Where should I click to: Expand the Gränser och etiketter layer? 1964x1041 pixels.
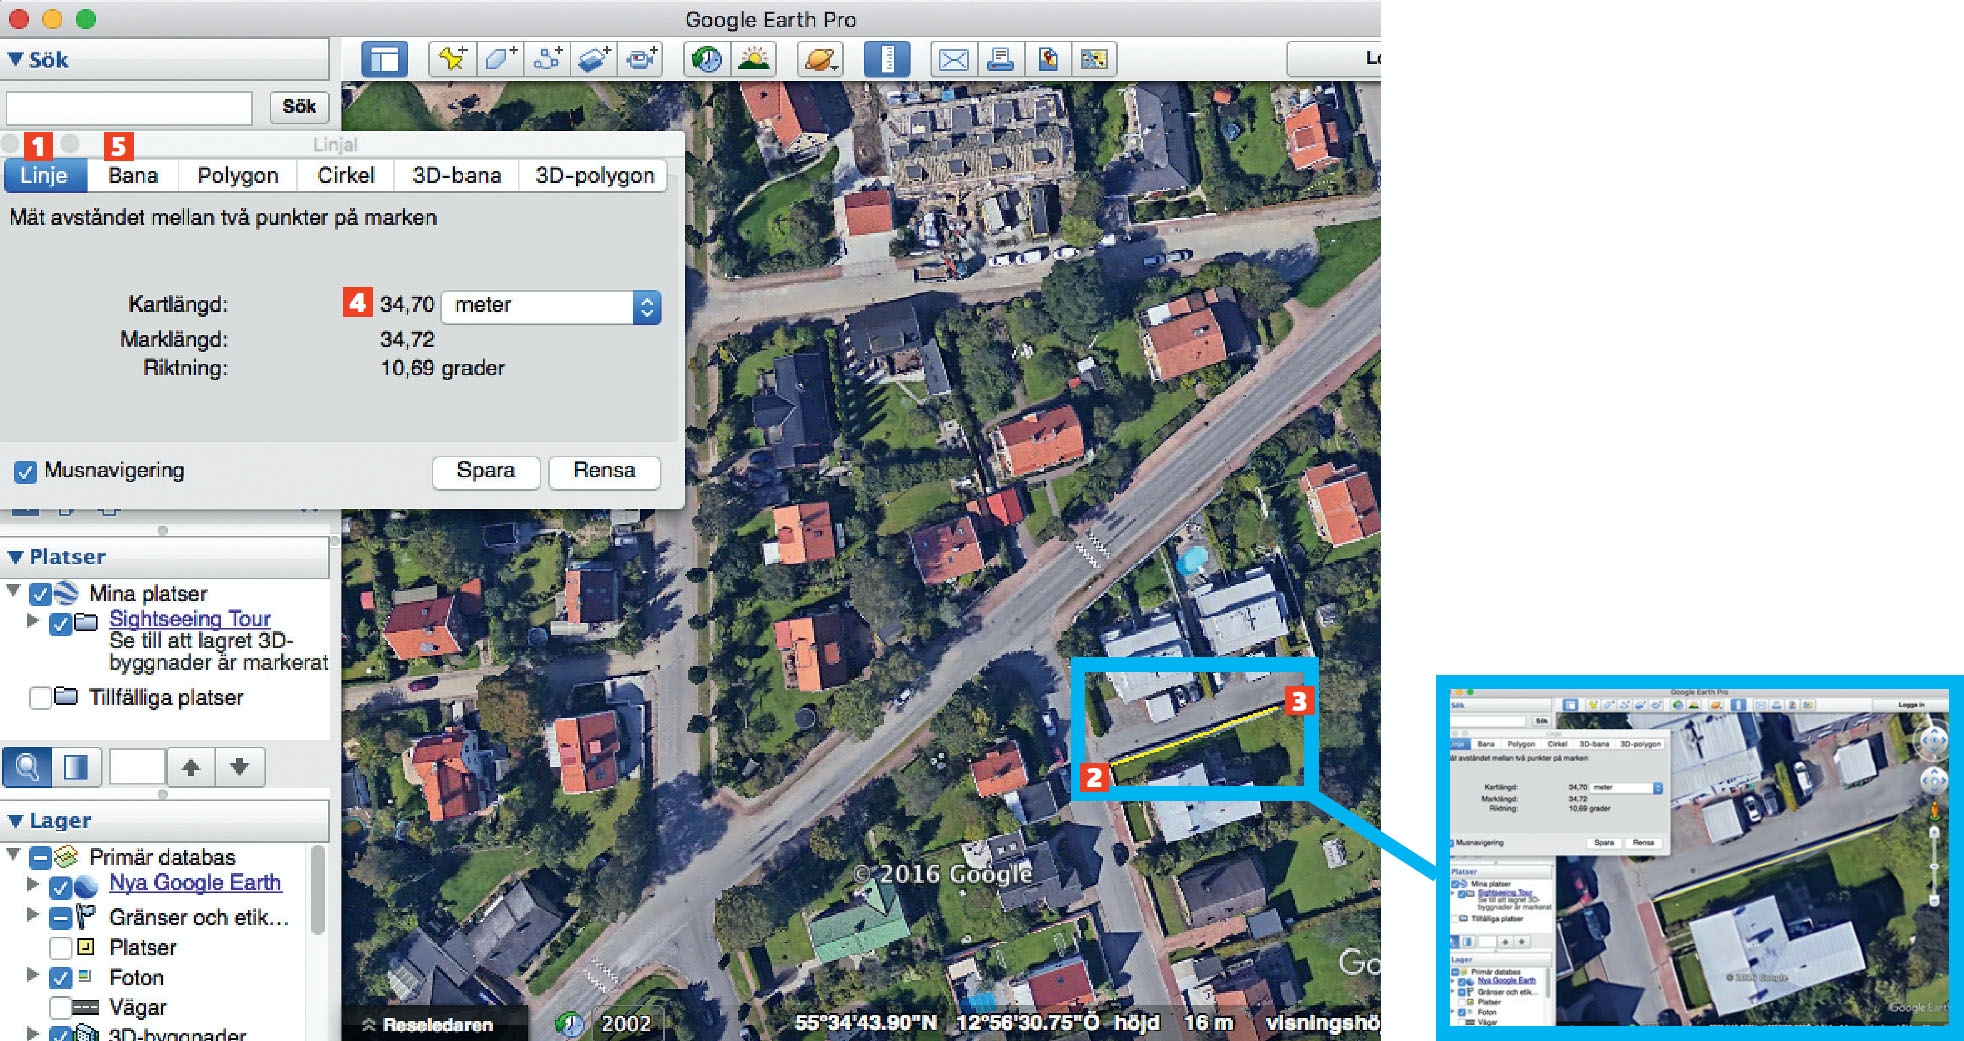(32, 915)
